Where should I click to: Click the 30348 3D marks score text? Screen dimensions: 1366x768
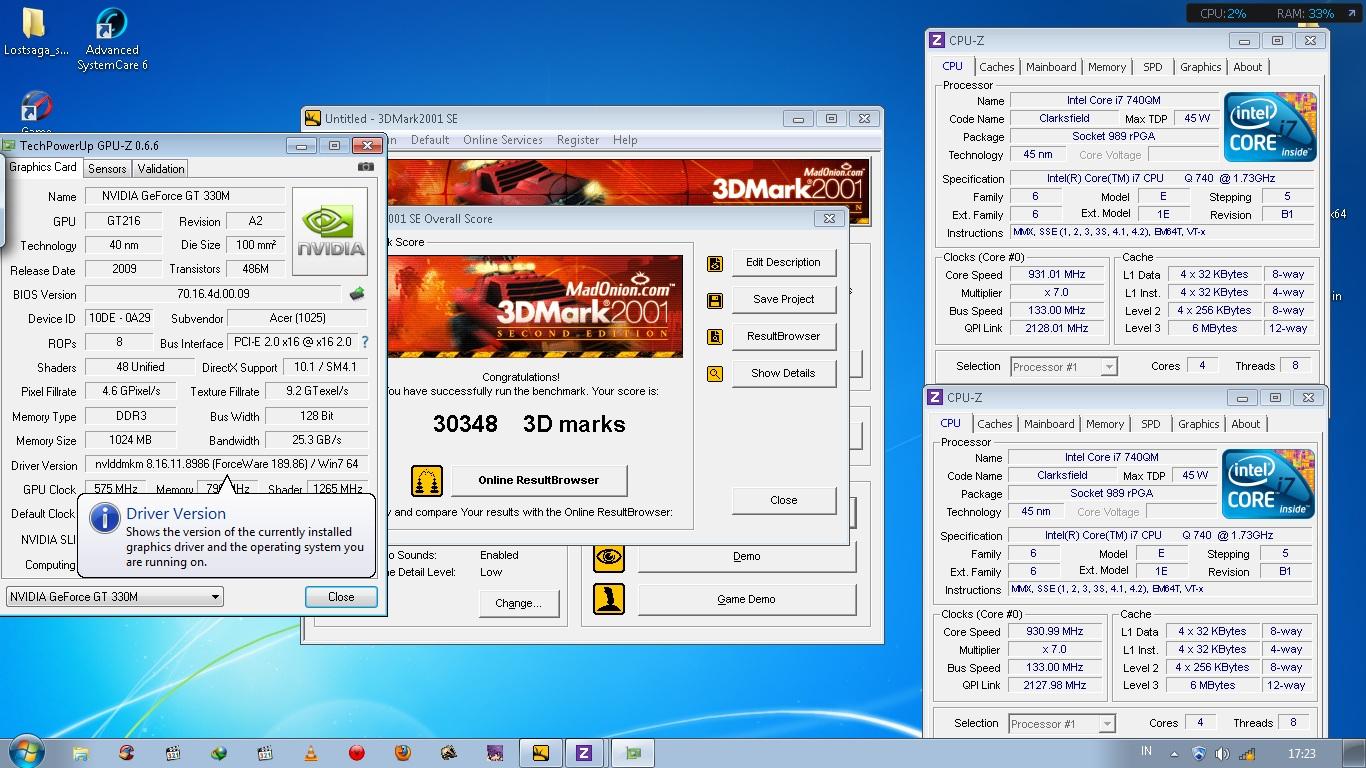point(529,424)
